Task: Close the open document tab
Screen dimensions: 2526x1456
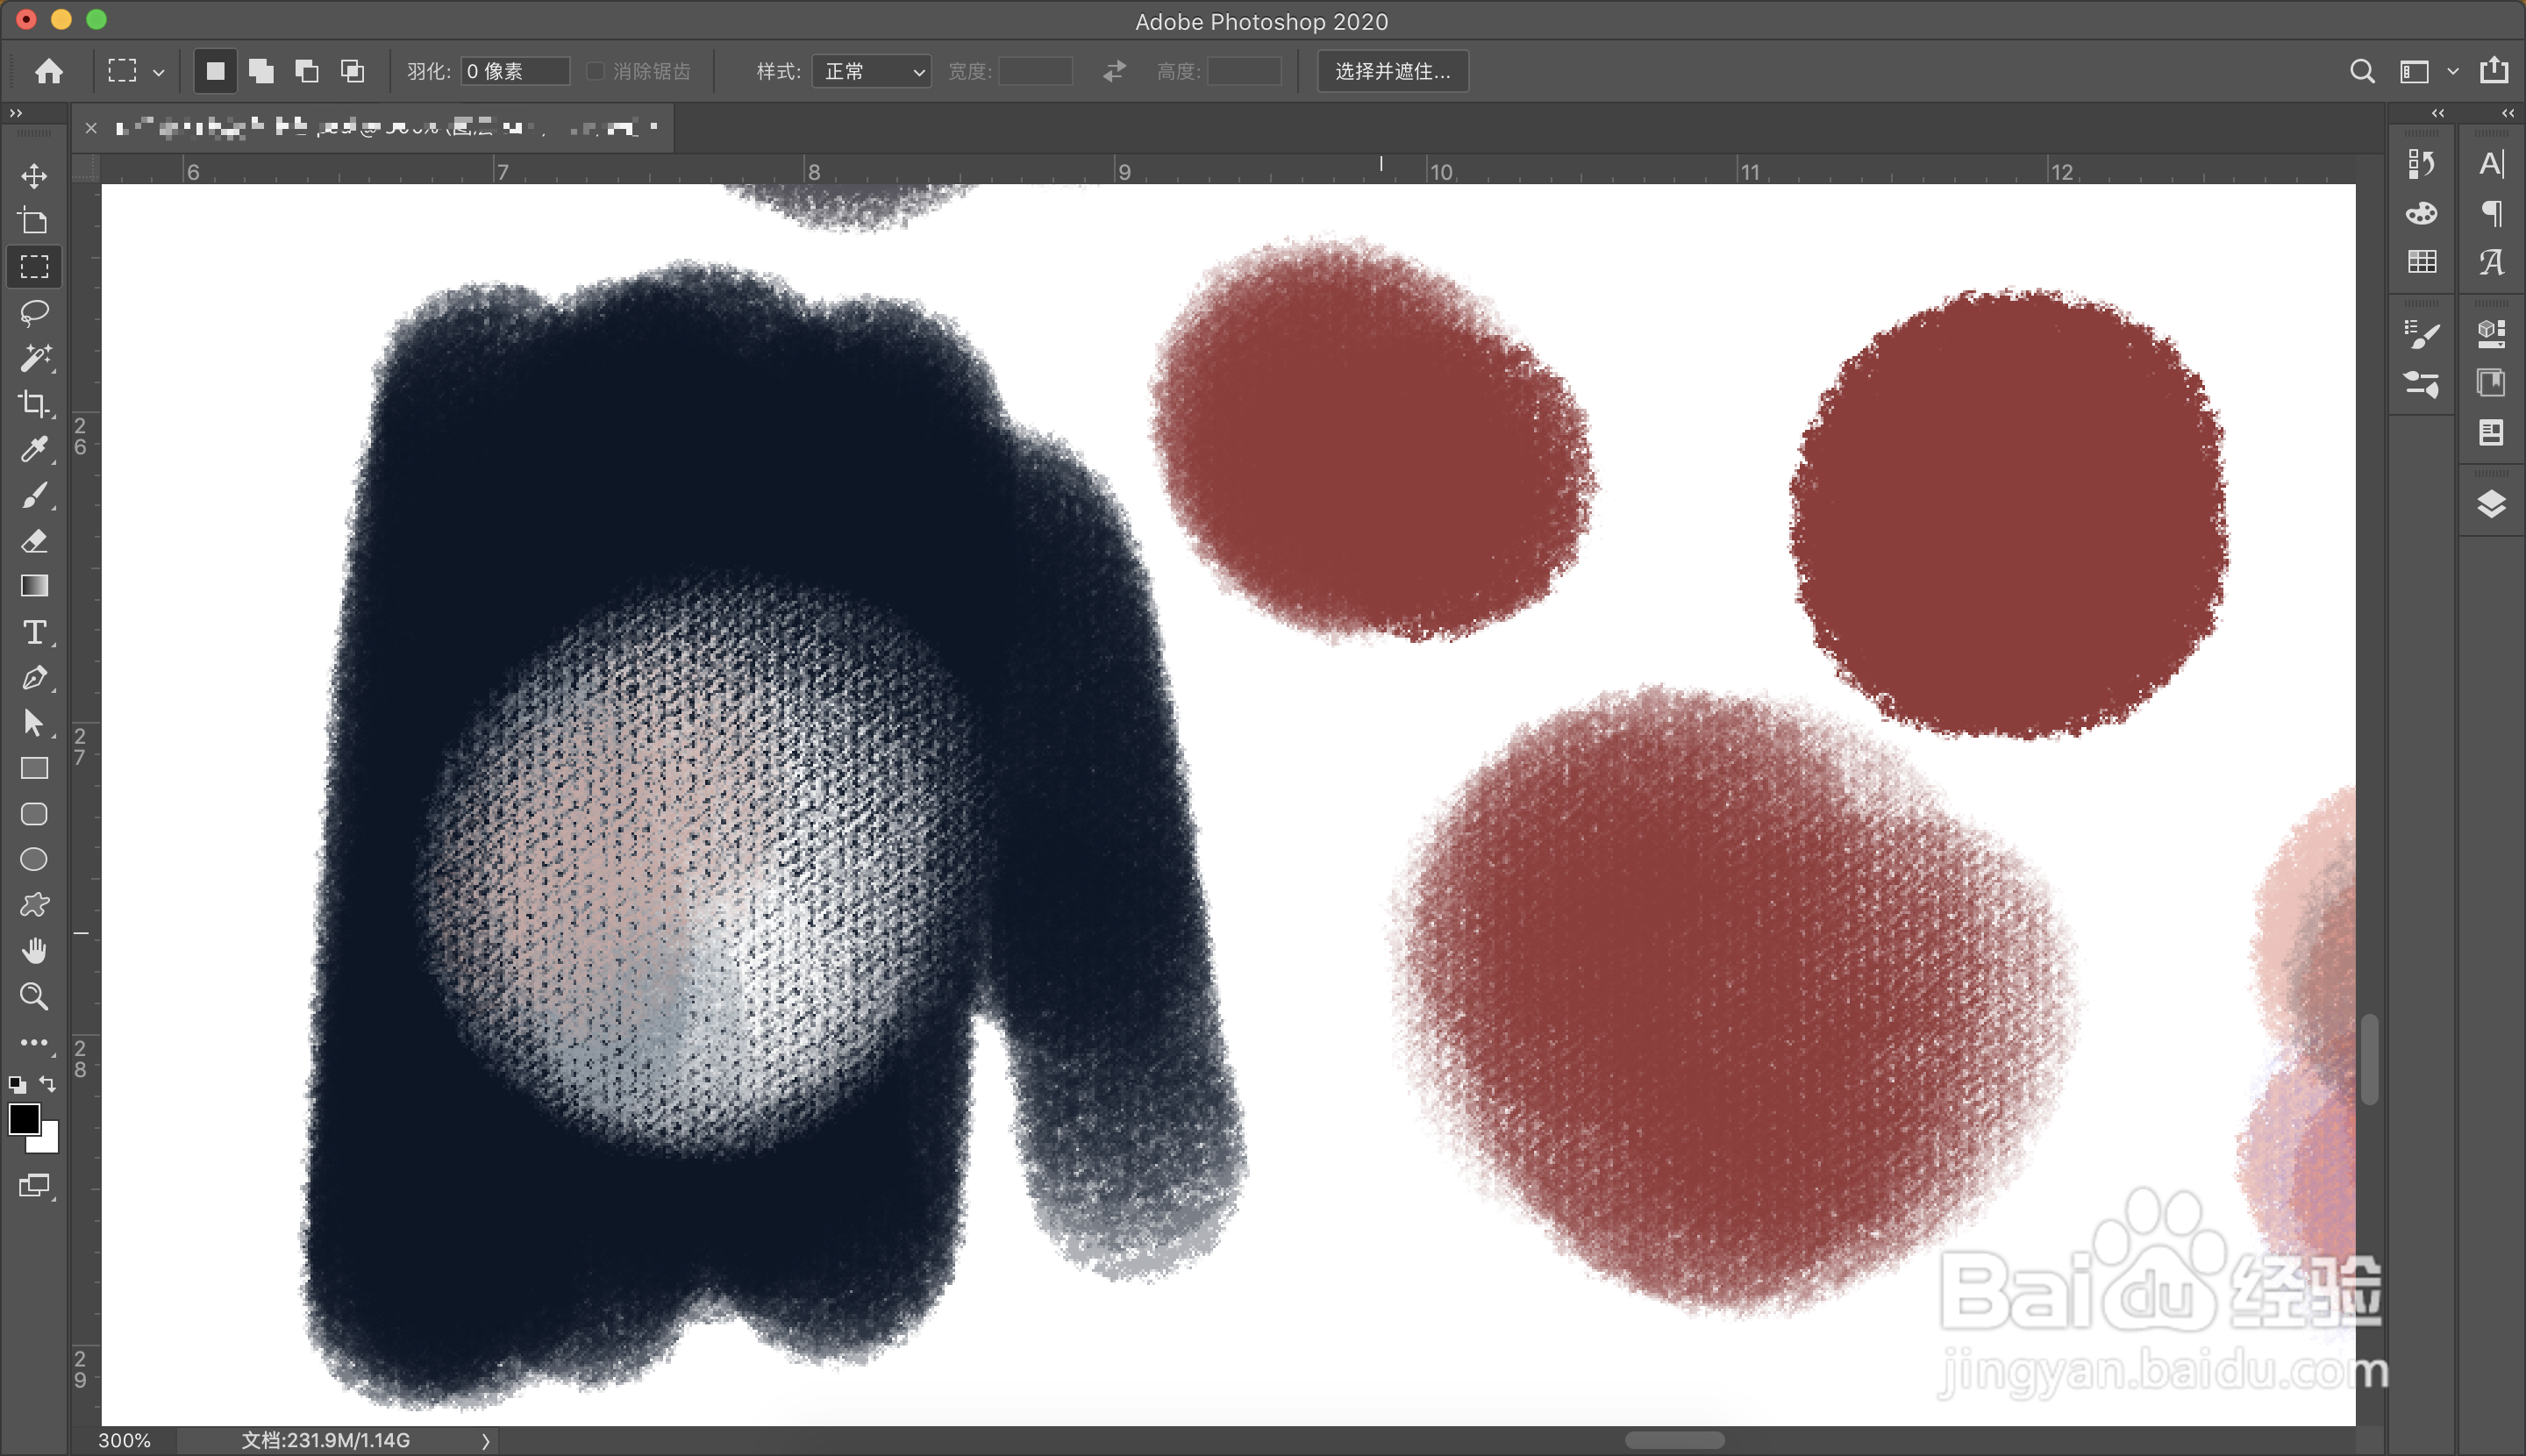Action: [x=91, y=127]
